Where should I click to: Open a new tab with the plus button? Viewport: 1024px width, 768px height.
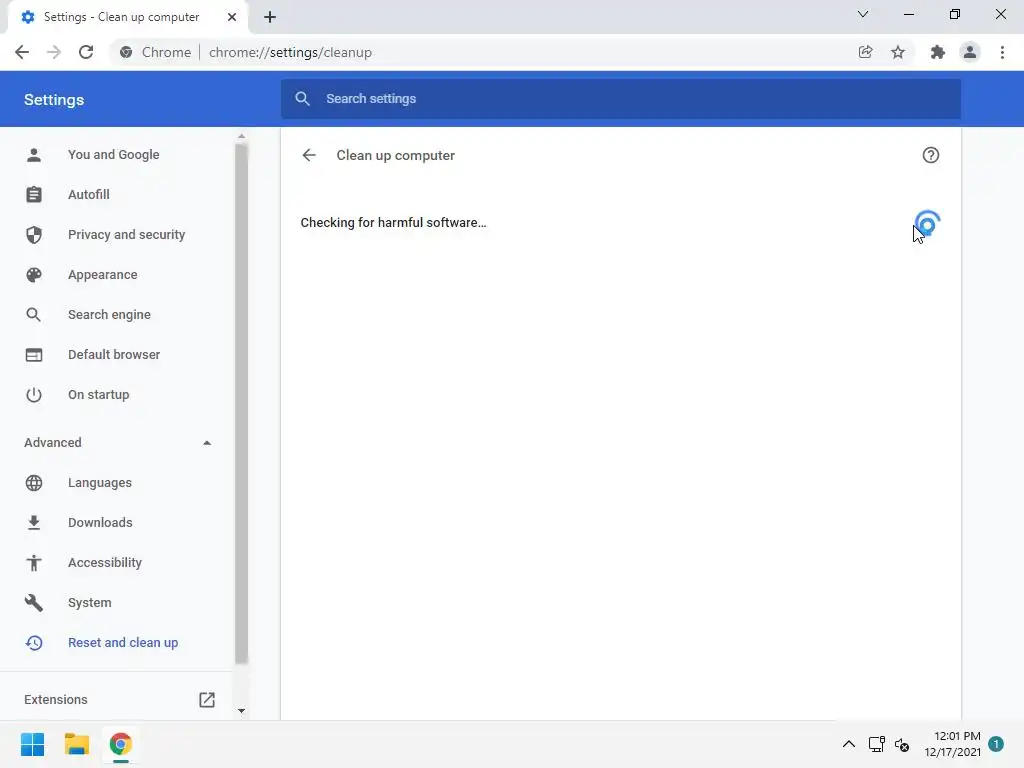point(270,17)
